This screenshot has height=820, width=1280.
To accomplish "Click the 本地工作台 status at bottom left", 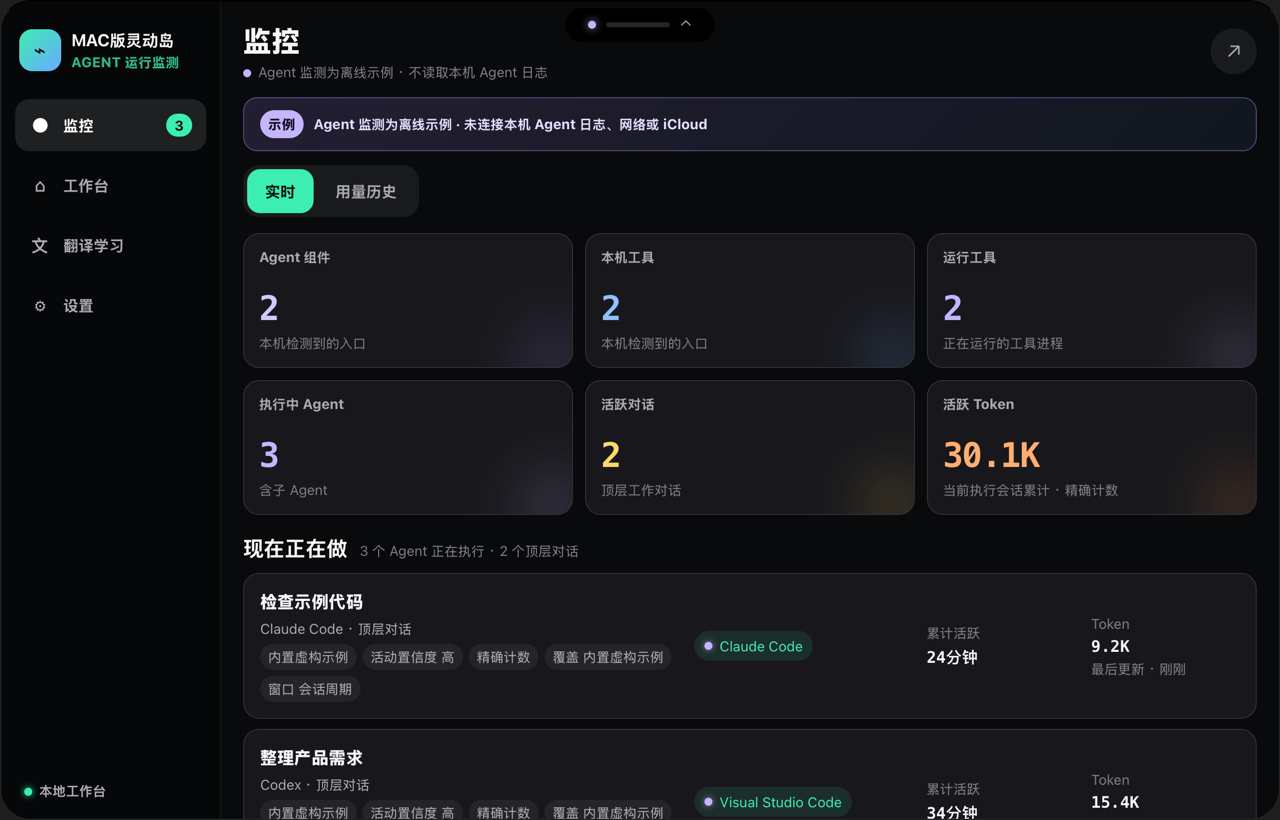I will pos(65,791).
